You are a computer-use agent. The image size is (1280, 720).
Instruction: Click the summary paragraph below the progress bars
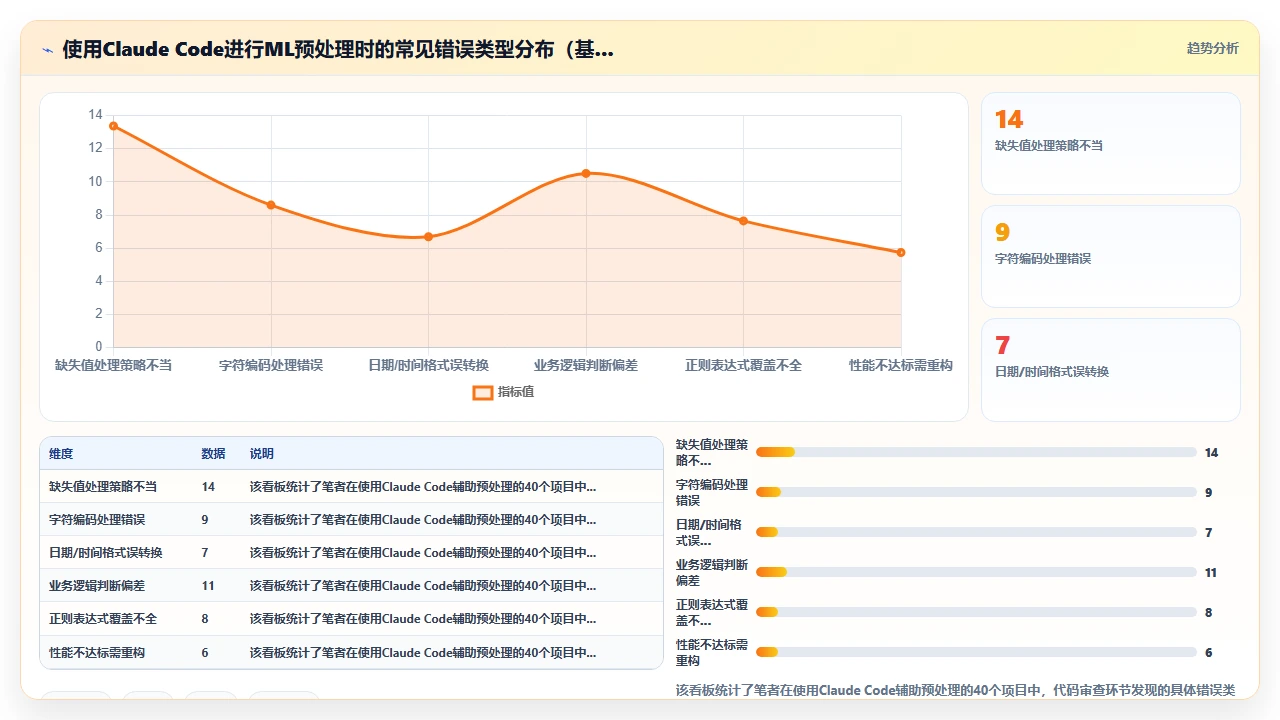click(956, 690)
